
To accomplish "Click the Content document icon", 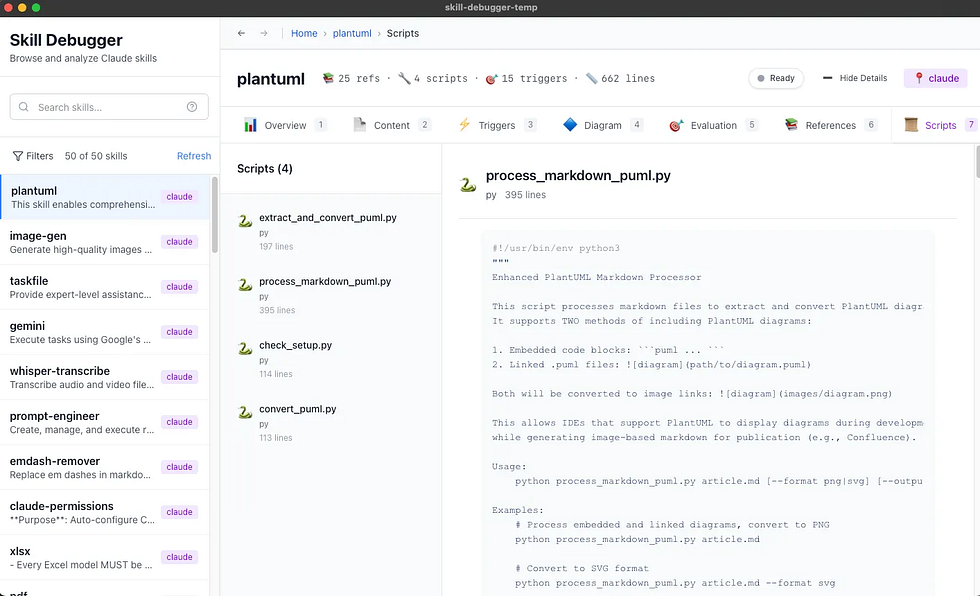I will [359, 125].
